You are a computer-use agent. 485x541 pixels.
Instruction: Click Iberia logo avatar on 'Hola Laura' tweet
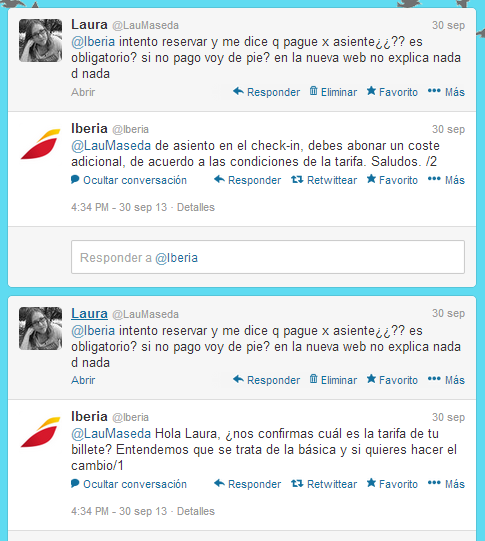tap(40, 432)
